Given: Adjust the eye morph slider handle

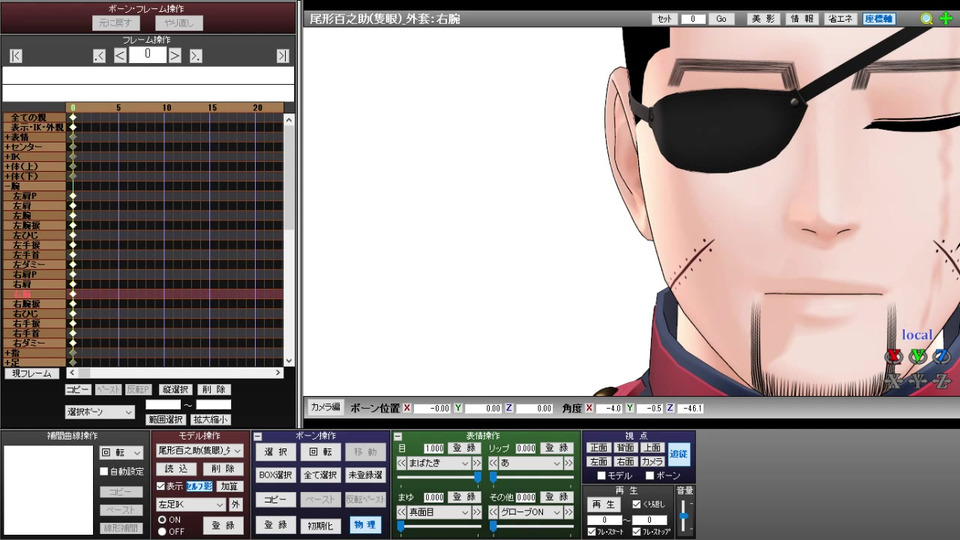Looking at the screenshot, I should pos(478,477).
